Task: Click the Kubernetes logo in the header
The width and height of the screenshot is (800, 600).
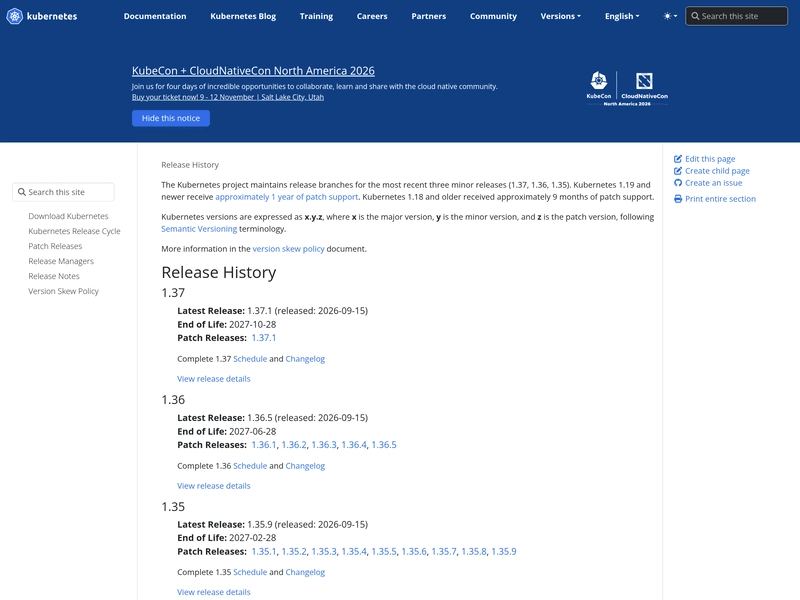Action: pyautogui.click(x=42, y=16)
